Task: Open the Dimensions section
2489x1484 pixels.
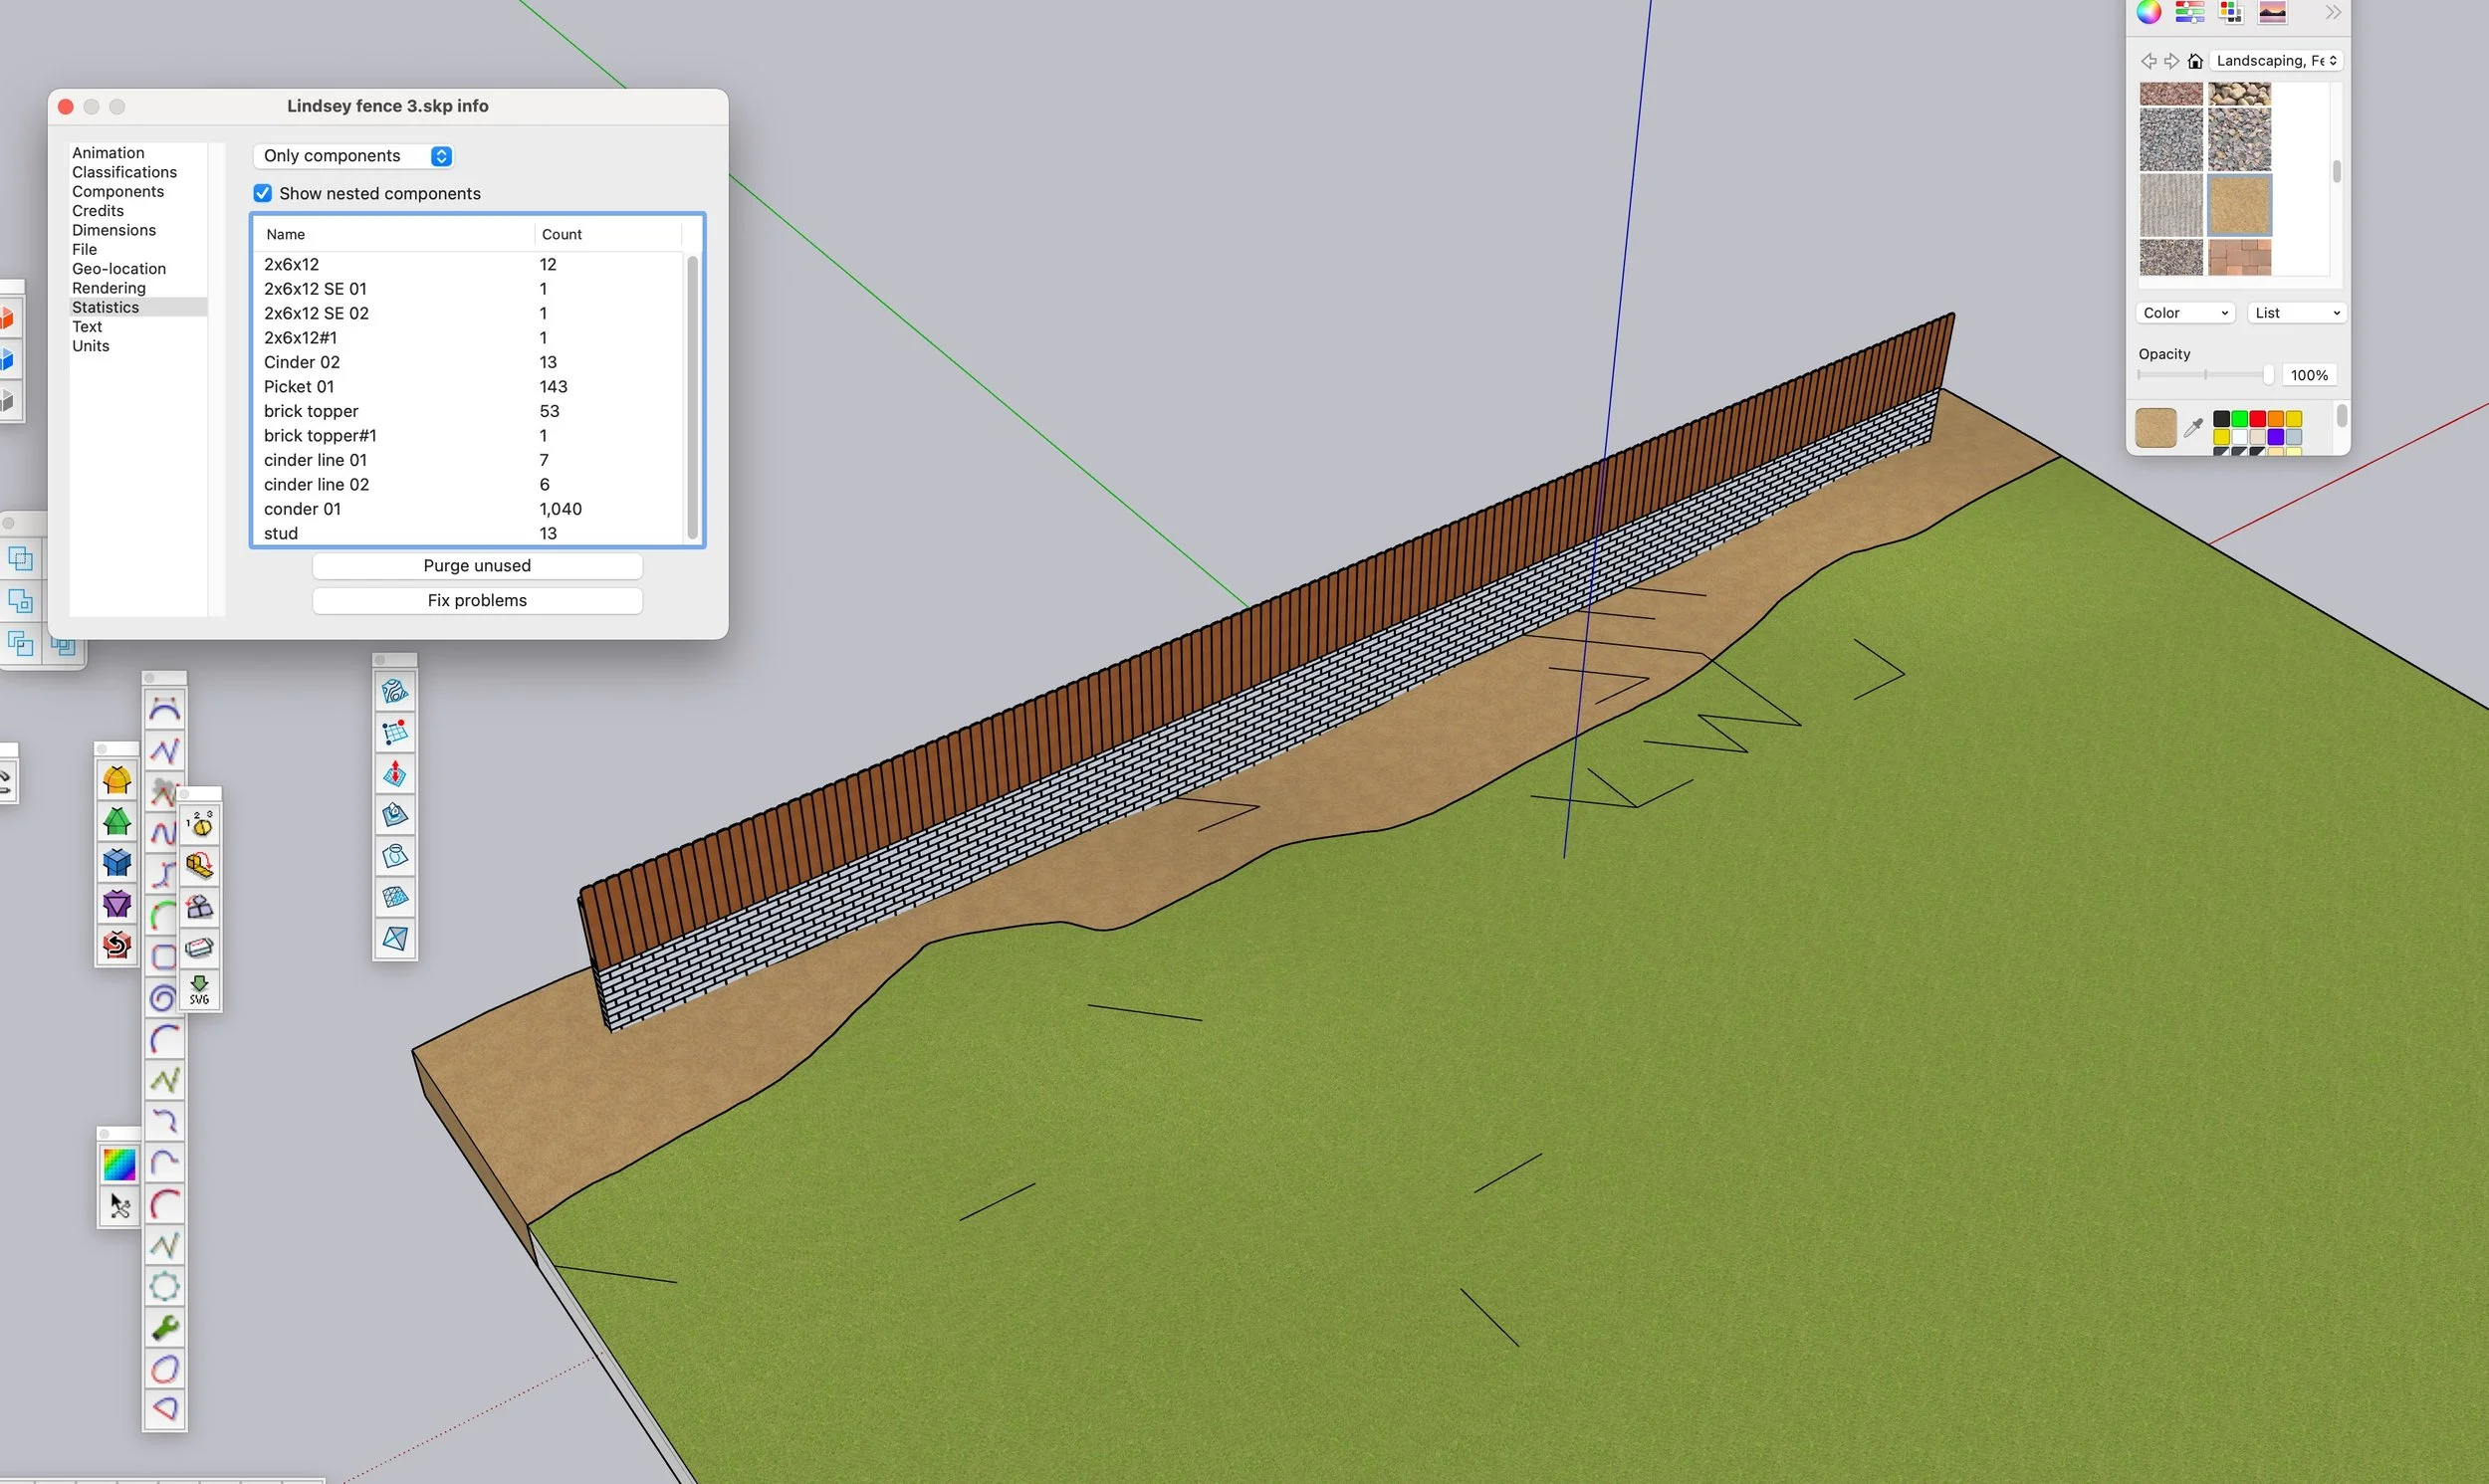Action: coord(114,230)
